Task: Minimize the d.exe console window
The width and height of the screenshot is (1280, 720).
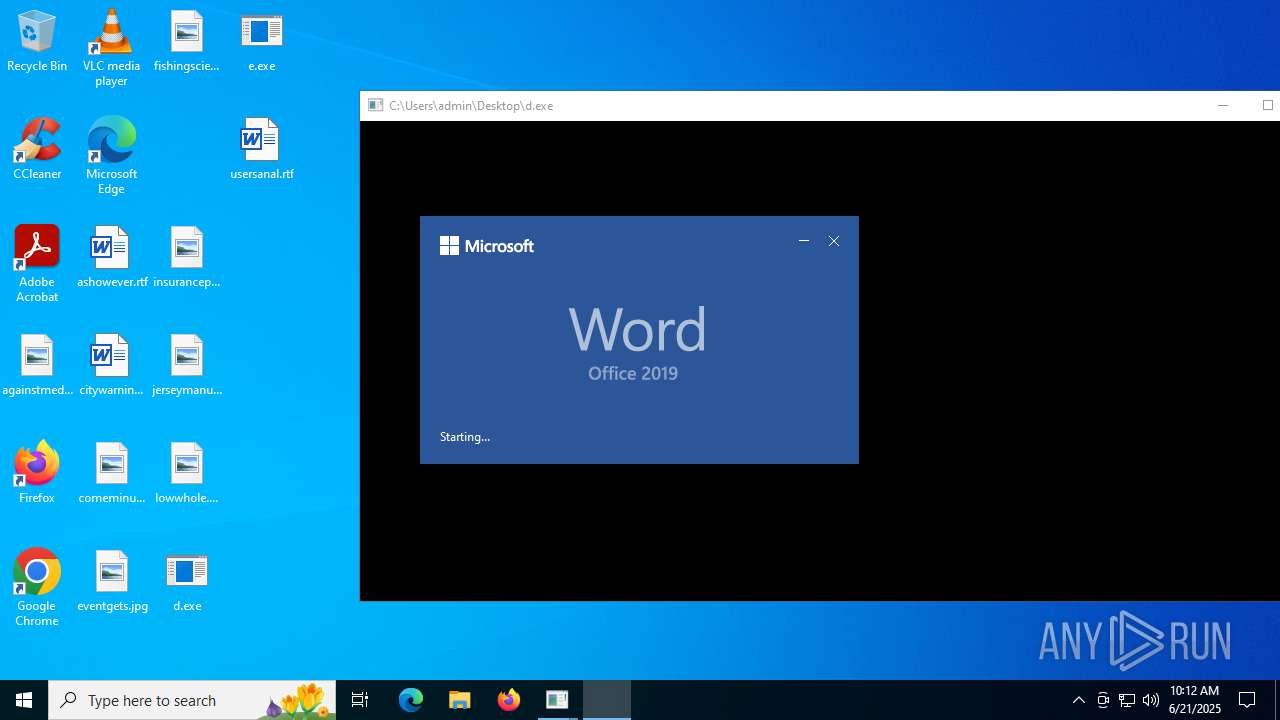Action: [x=1222, y=105]
